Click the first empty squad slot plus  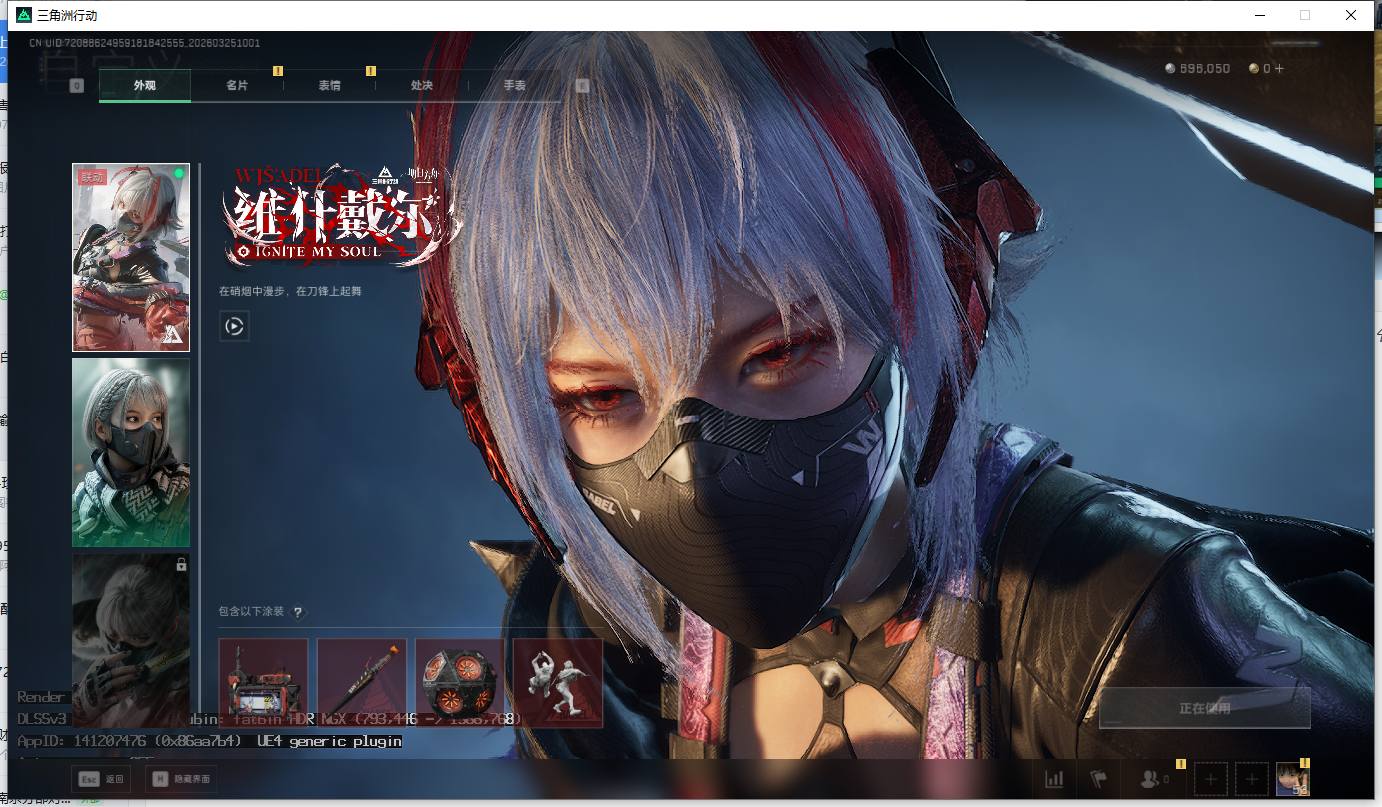pyautogui.click(x=1211, y=779)
